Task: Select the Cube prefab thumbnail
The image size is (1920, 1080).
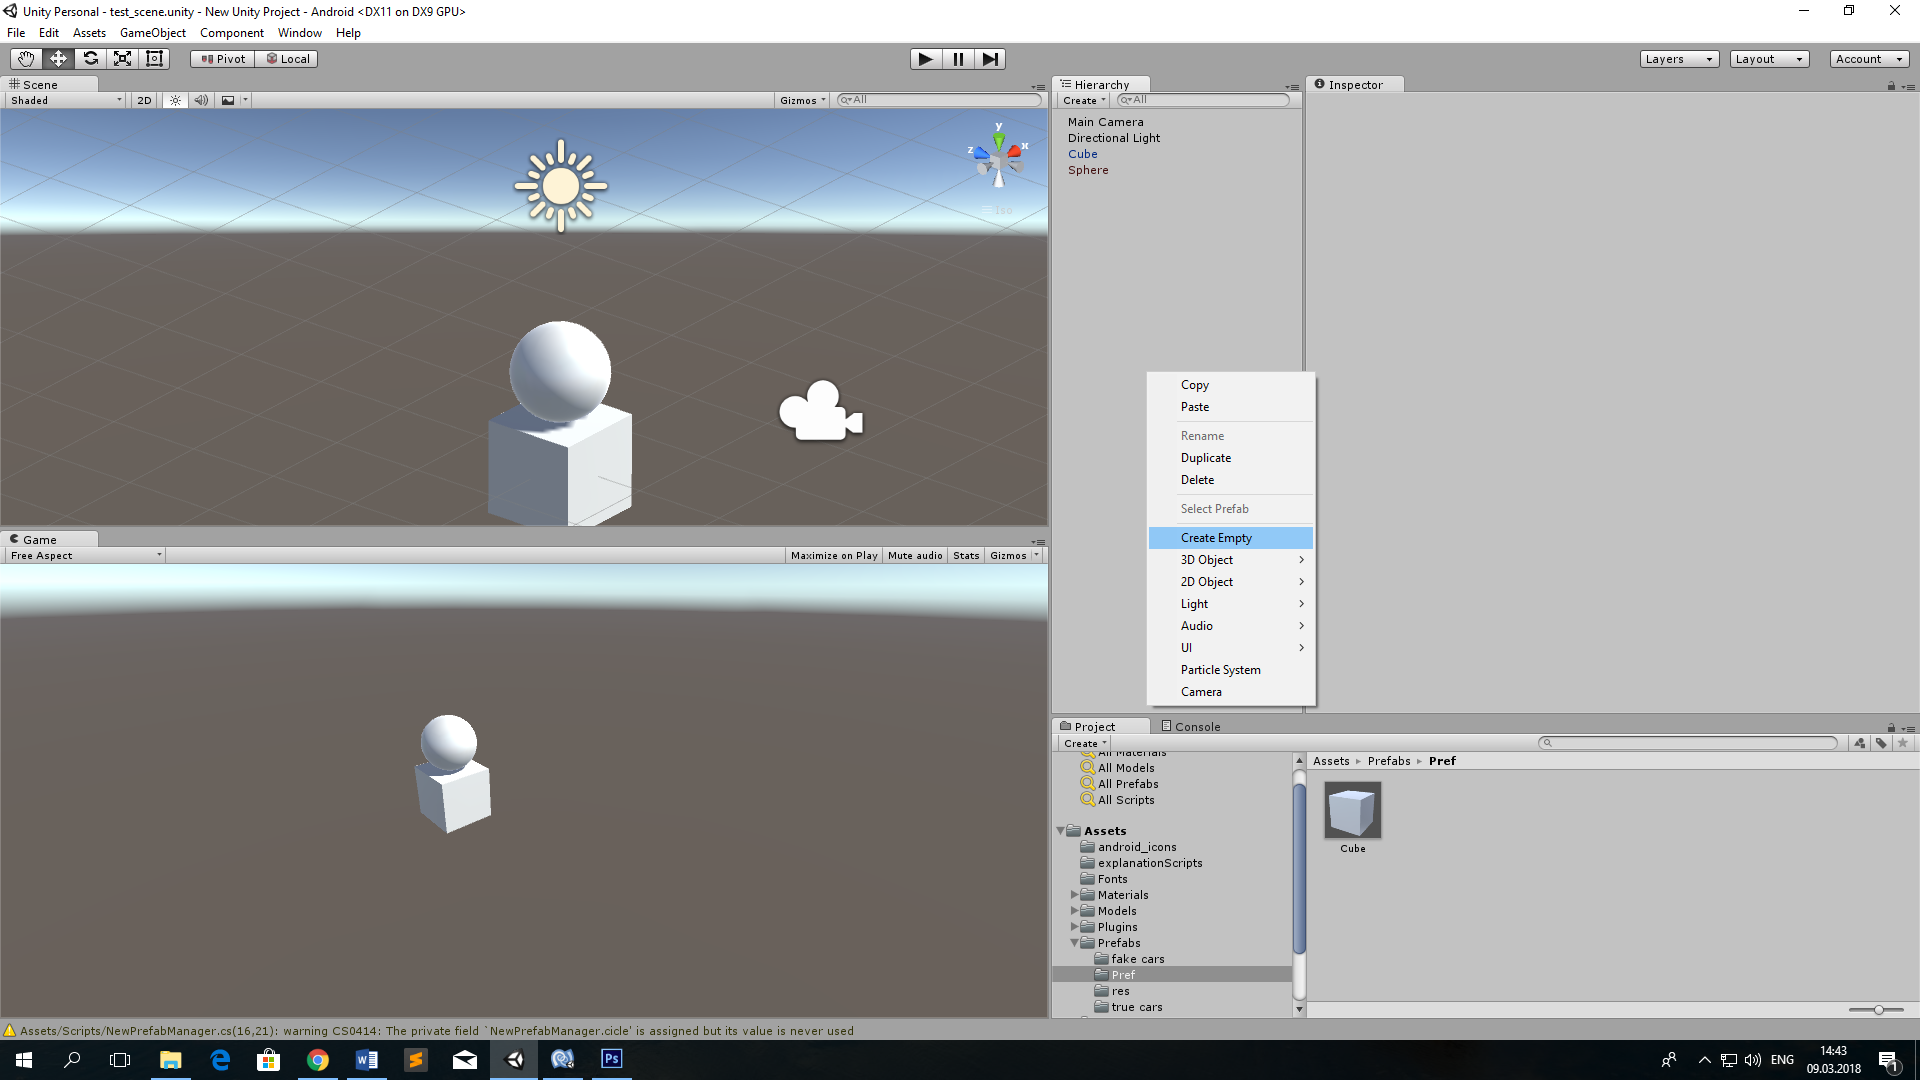Action: click(x=1352, y=810)
